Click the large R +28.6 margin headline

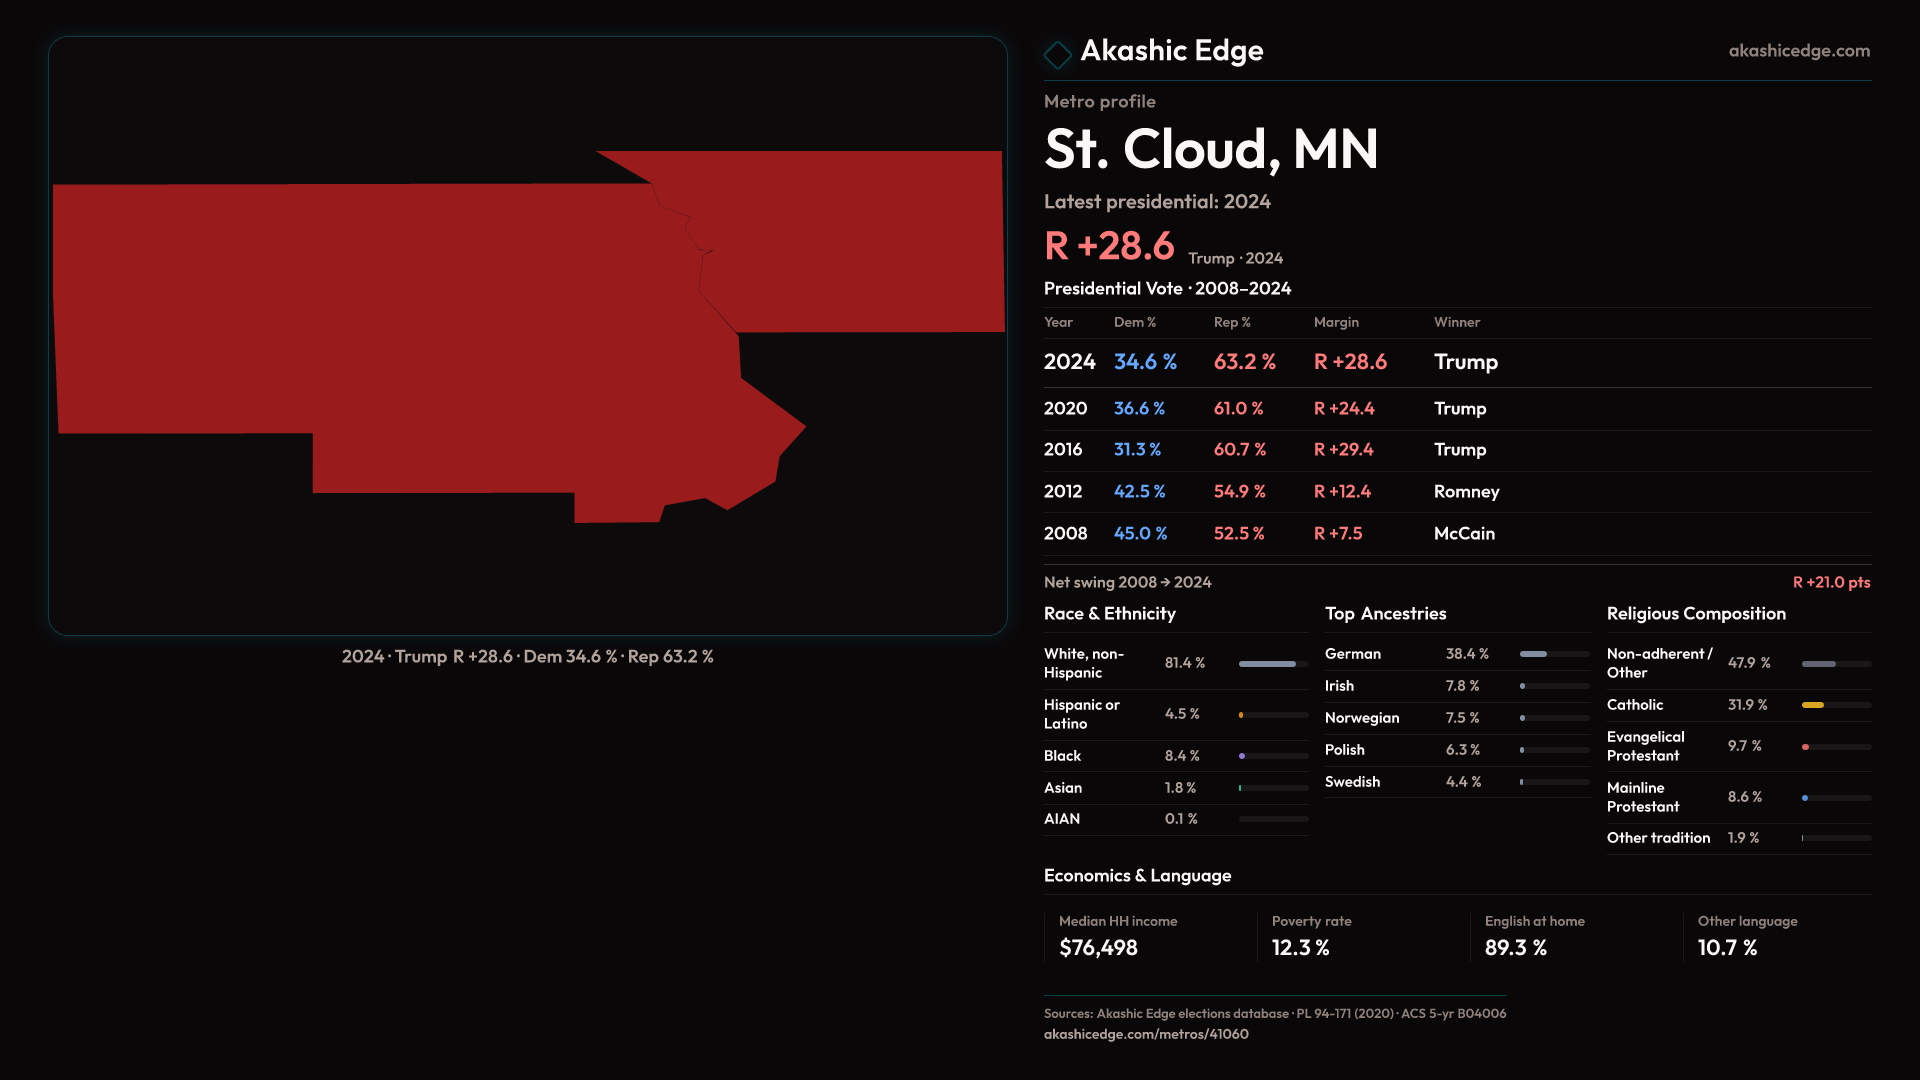[x=1109, y=246]
